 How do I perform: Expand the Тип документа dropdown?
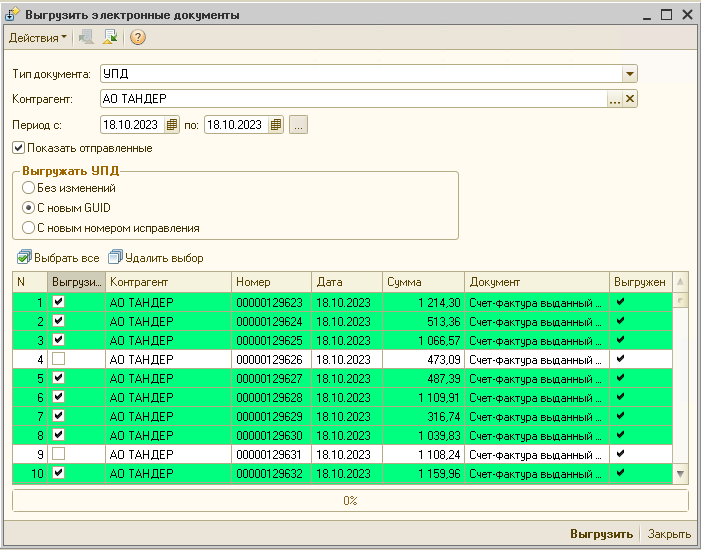click(629, 74)
